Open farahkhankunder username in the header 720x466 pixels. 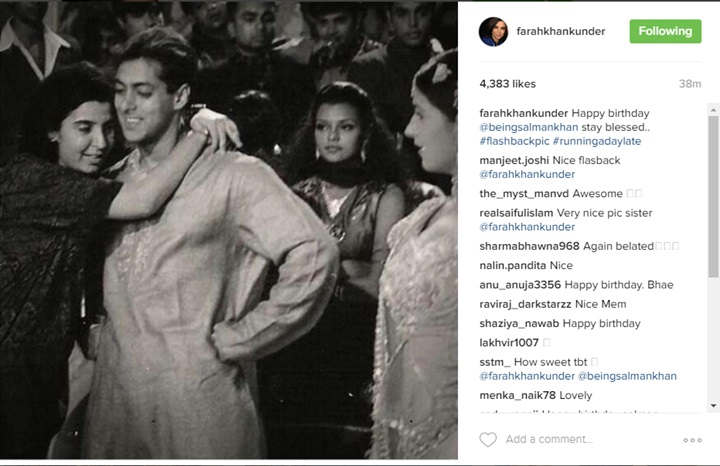(561, 31)
